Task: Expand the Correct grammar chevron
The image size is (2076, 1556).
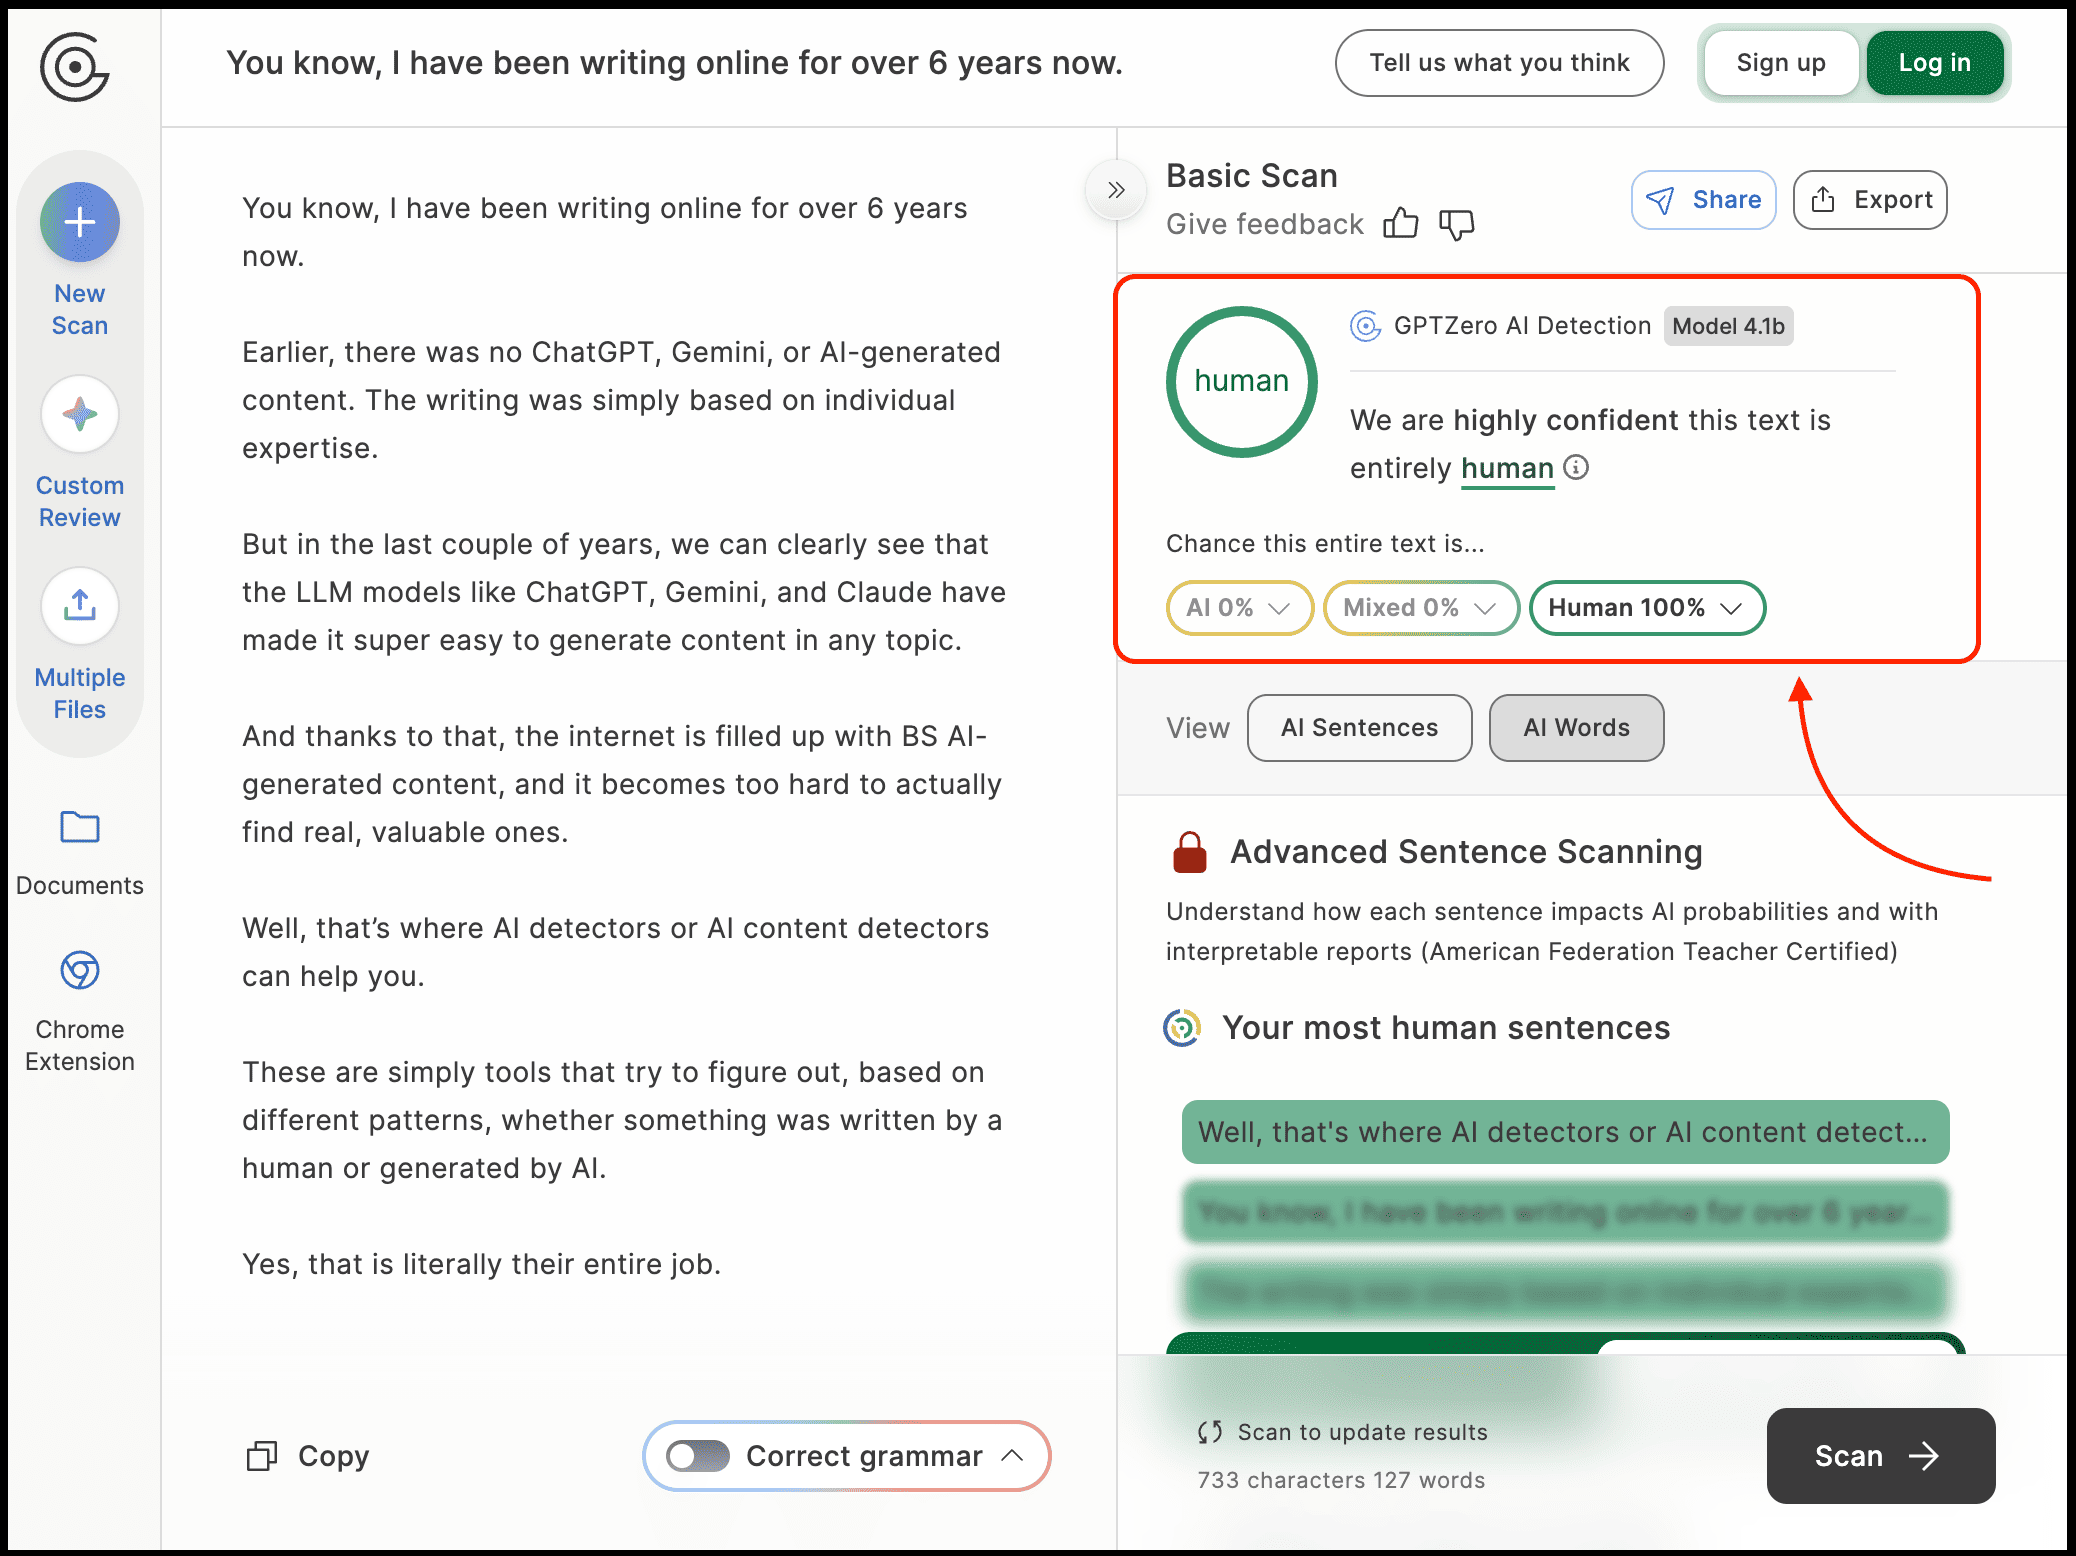Action: click(x=1012, y=1456)
